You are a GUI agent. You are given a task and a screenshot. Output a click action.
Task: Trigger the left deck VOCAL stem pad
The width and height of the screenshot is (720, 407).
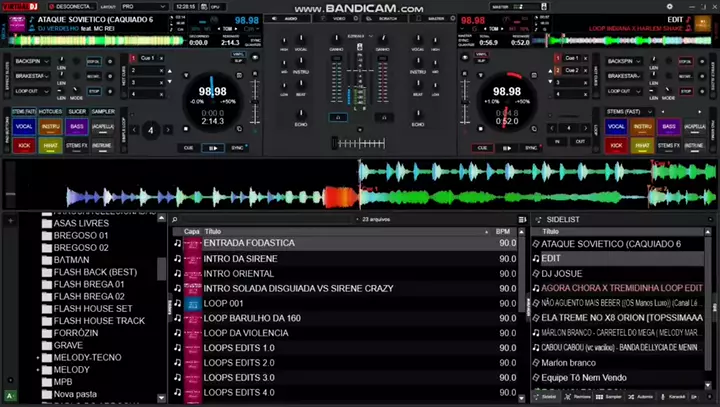point(25,128)
